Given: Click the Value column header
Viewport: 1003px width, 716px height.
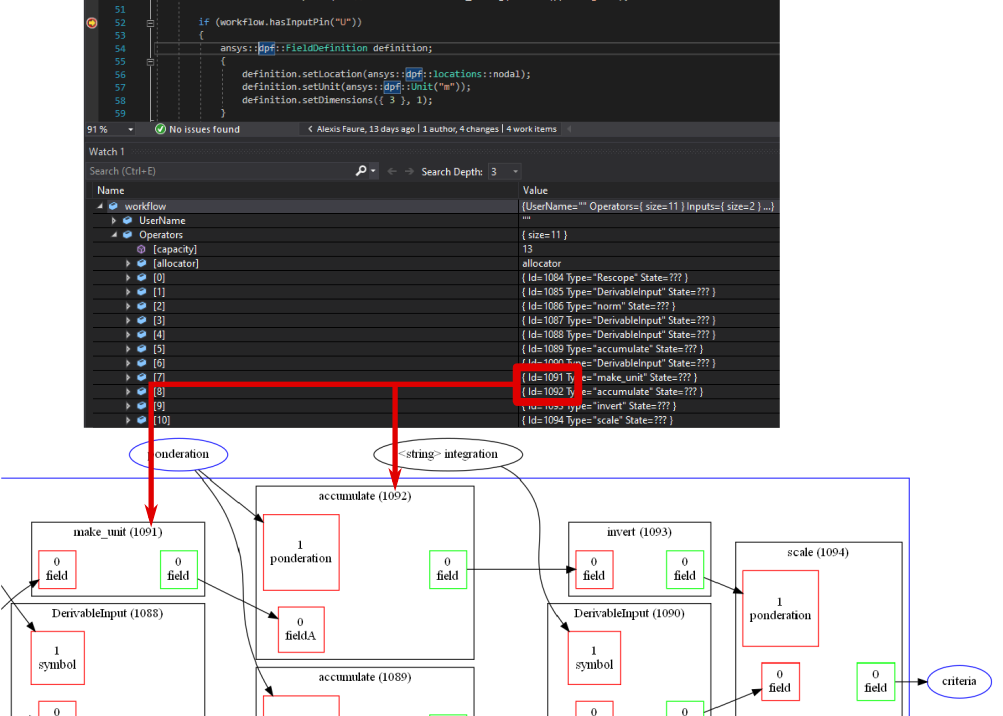Looking at the screenshot, I should click(535, 191).
